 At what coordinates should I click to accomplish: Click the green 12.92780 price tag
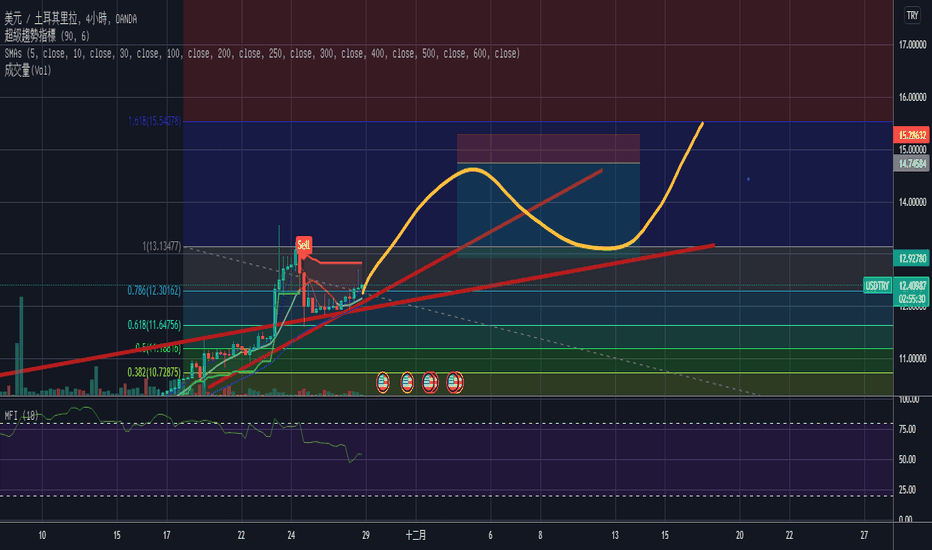912,259
